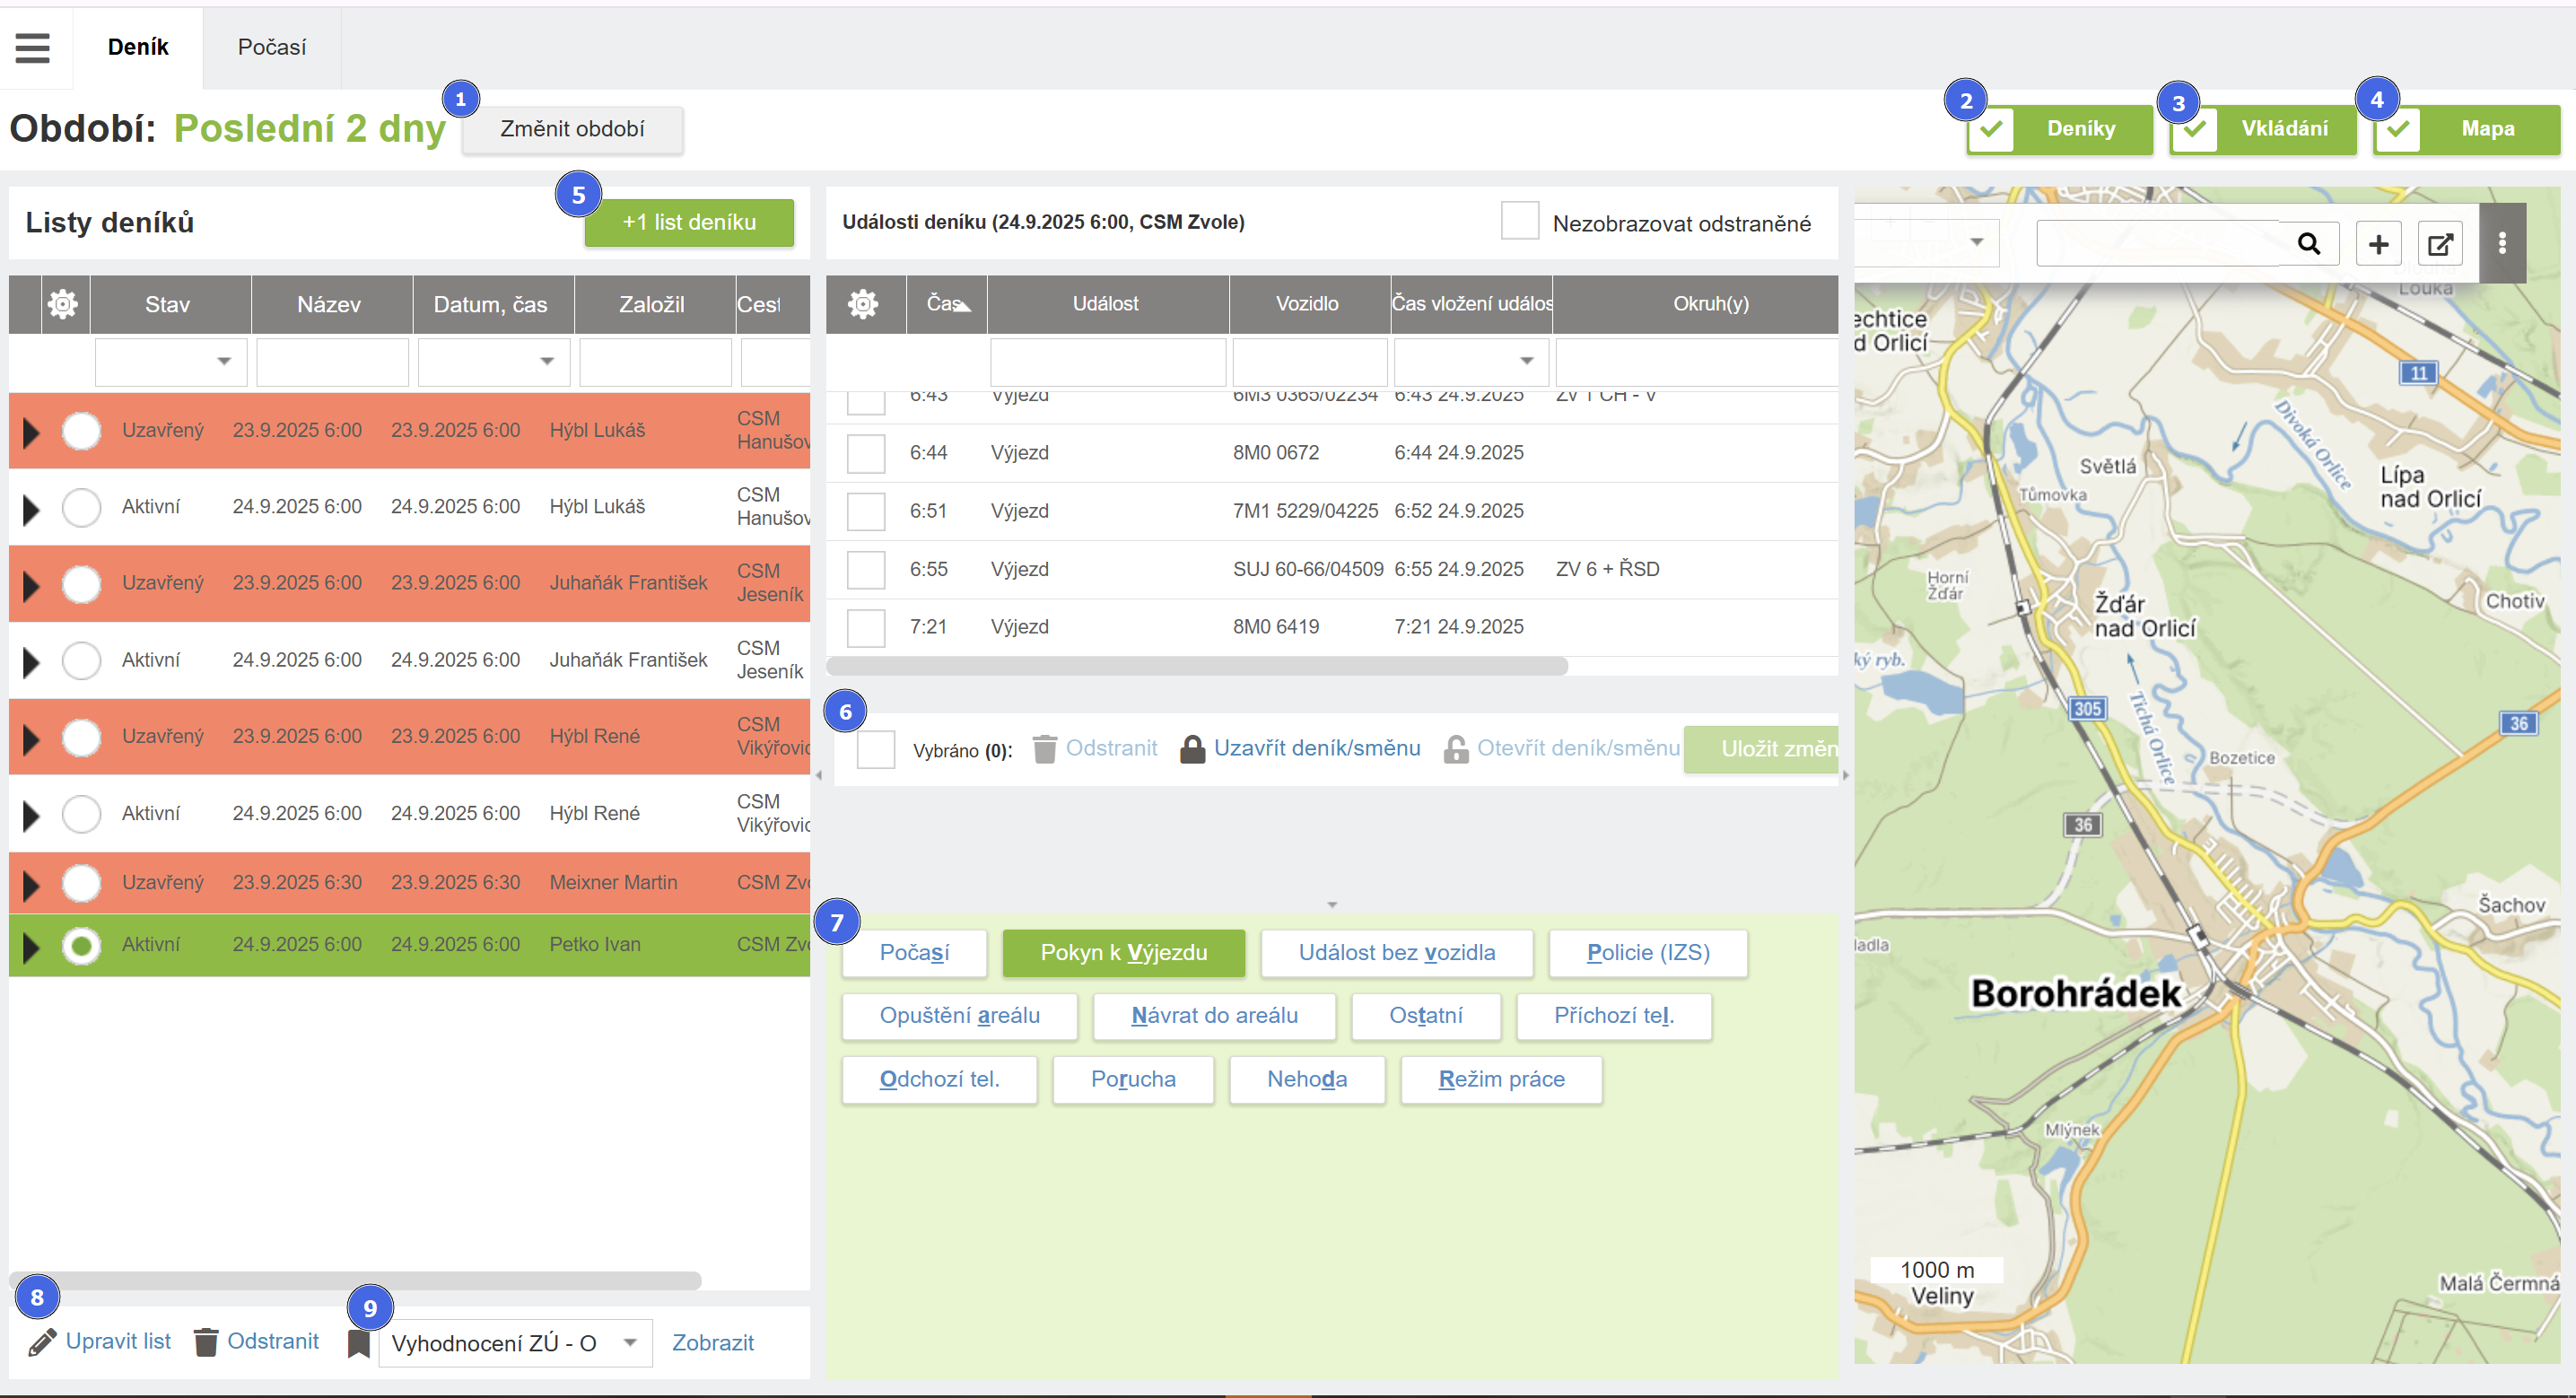
Task: Click the Upravit list pencil icon
Action: click(42, 1342)
